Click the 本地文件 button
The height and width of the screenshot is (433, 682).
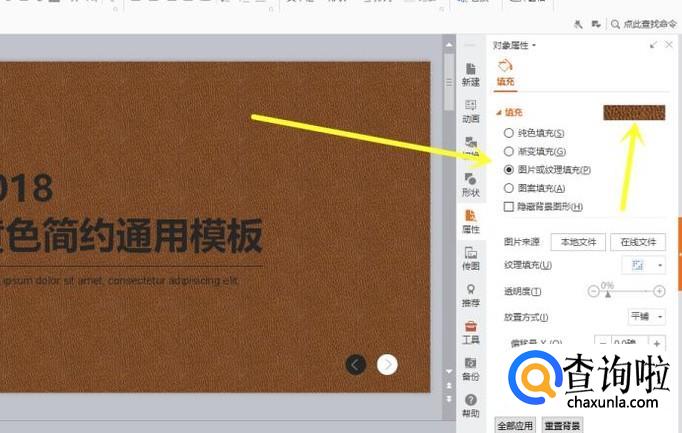[578, 242]
